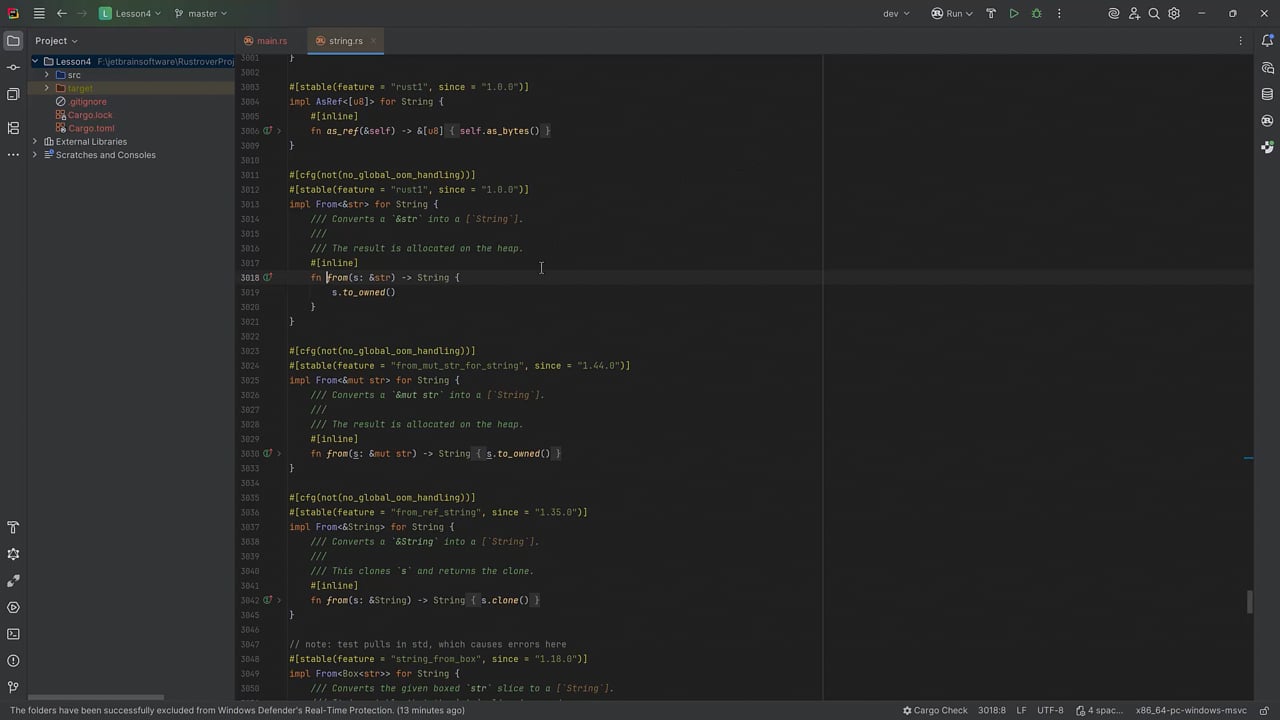
Task: Open the Terminal tool window icon
Action: [13, 634]
